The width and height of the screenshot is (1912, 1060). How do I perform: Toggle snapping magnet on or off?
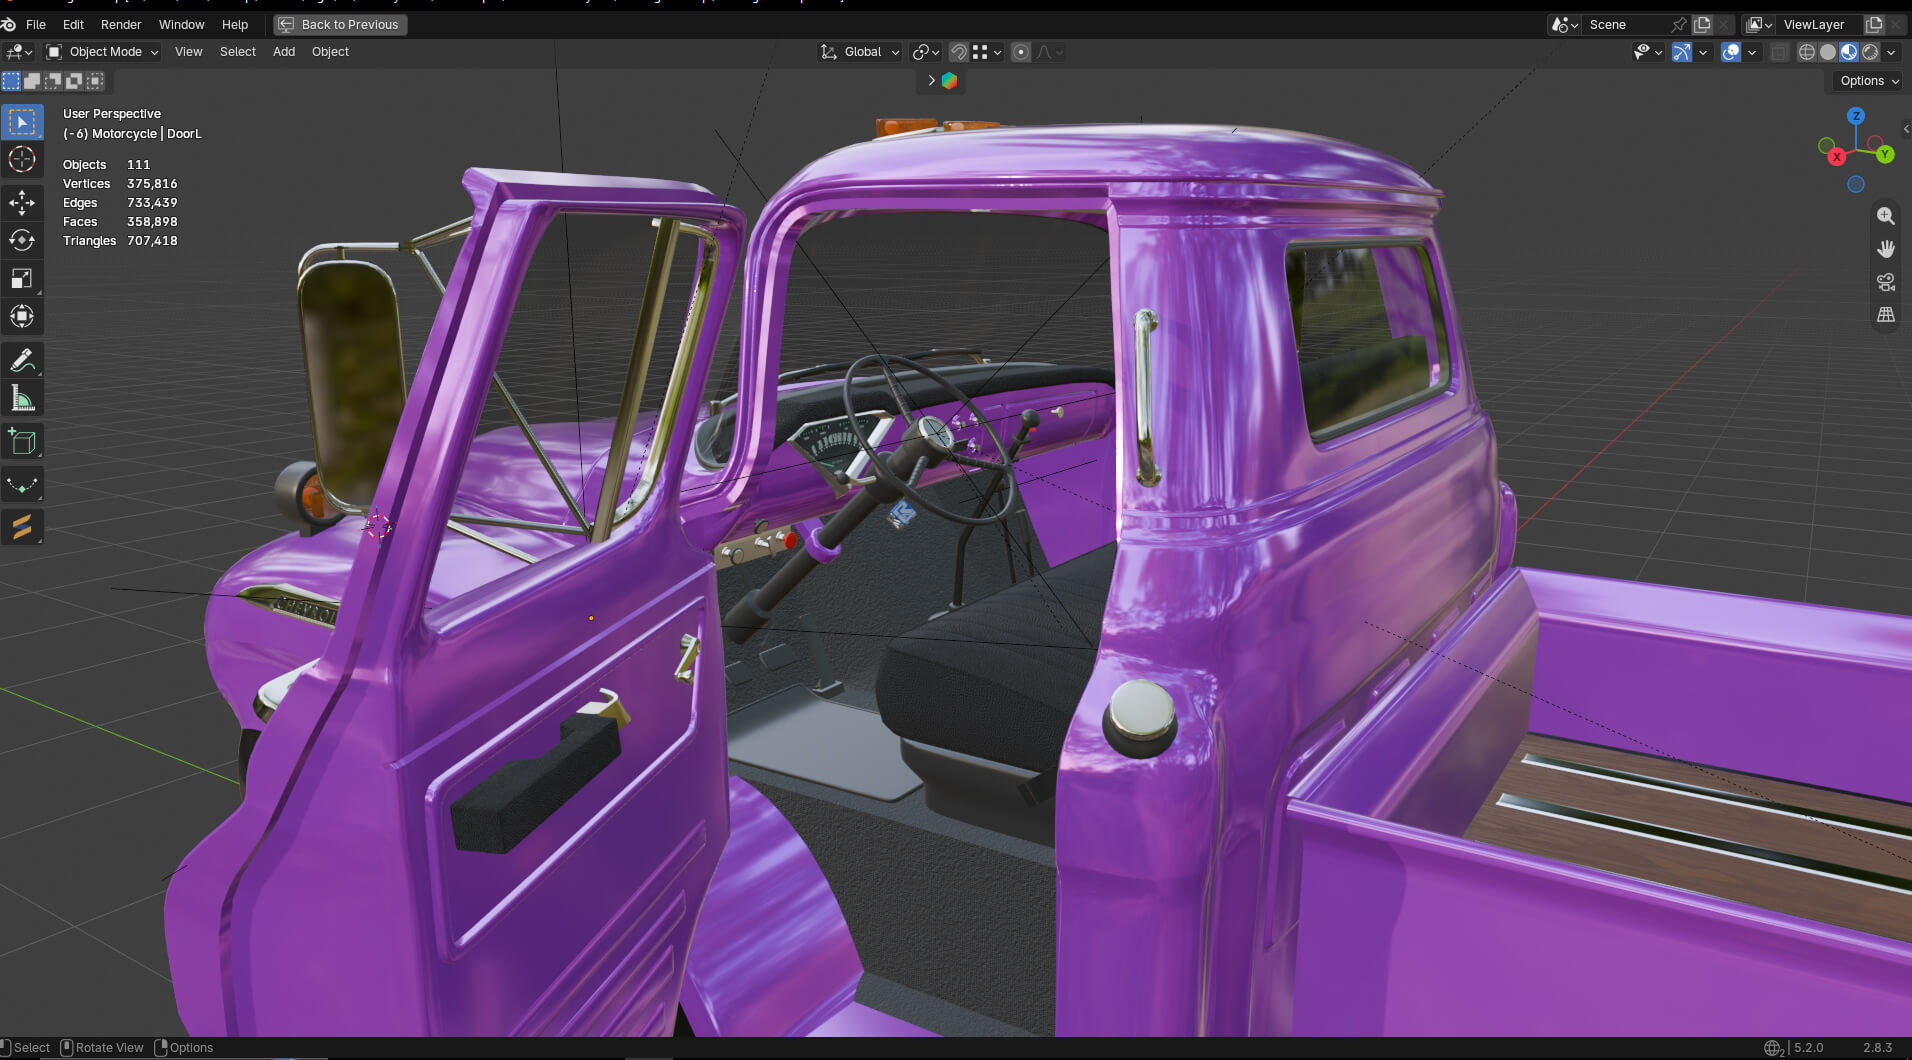point(958,52)
